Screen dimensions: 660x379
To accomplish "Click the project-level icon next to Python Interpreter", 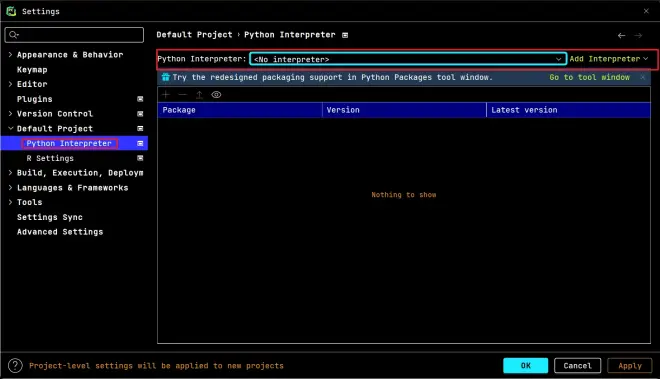I will tap(140, 143).
